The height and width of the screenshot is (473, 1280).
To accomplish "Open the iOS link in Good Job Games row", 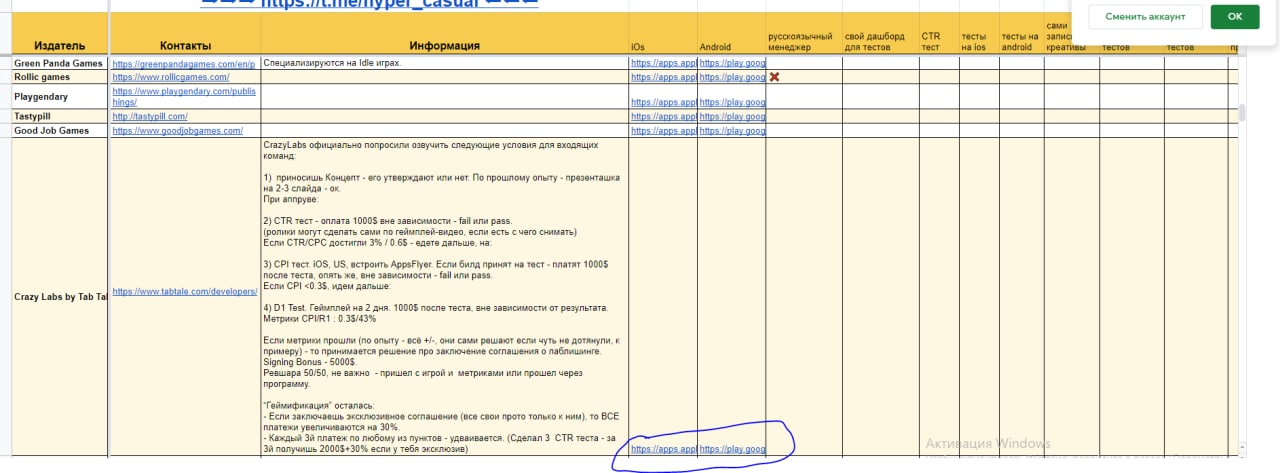I will point(663,131).
